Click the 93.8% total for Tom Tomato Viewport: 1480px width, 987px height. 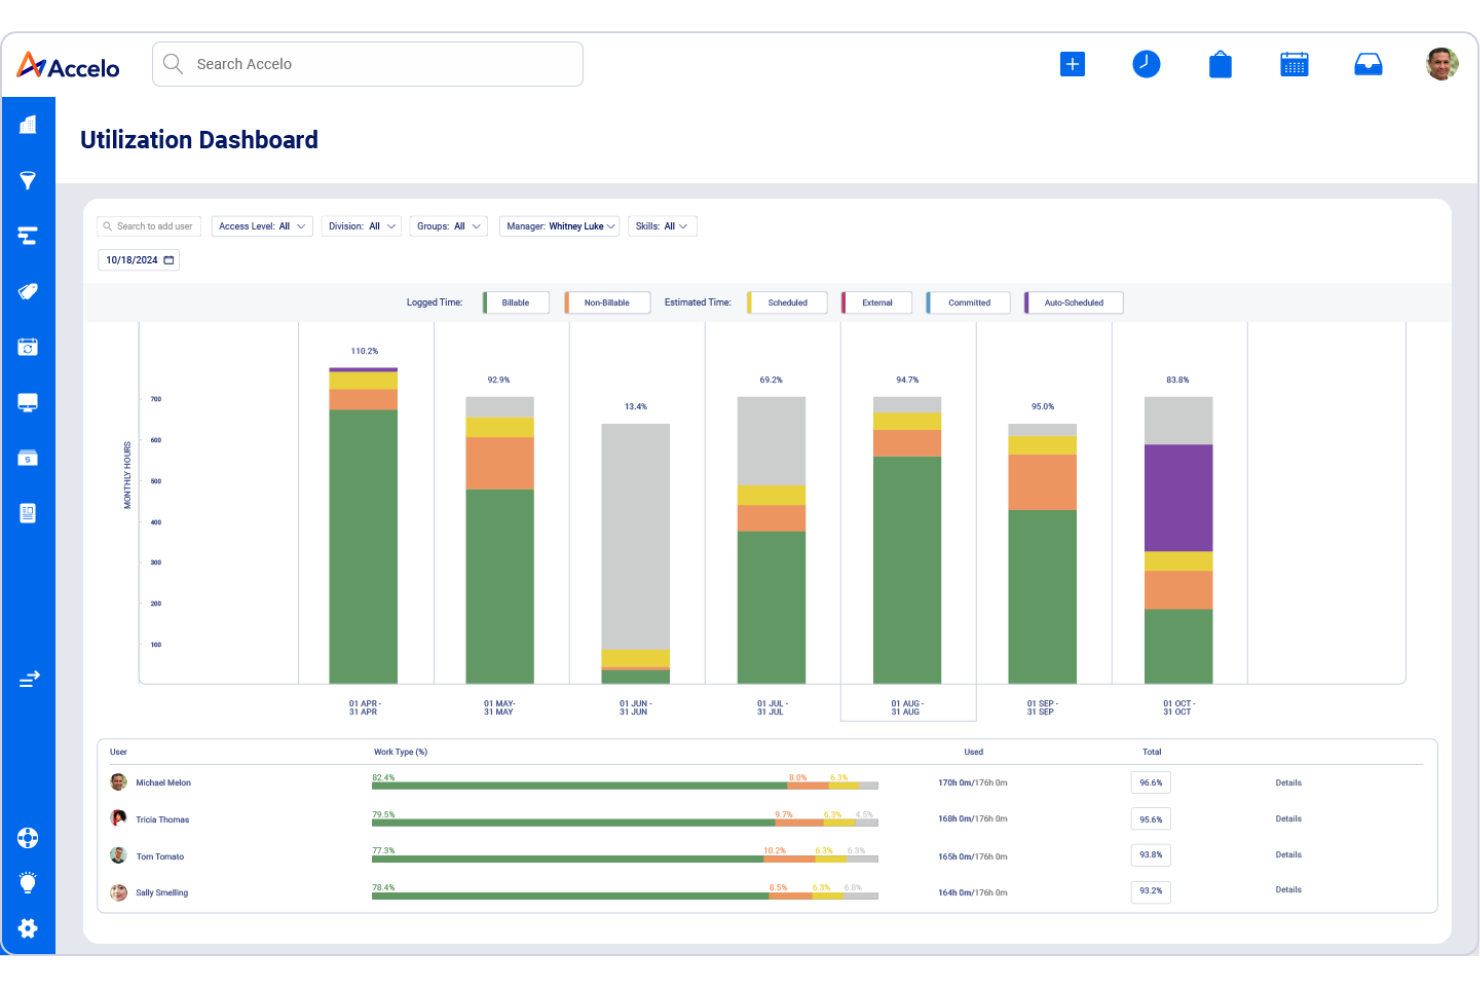(x=1151, y=855)
